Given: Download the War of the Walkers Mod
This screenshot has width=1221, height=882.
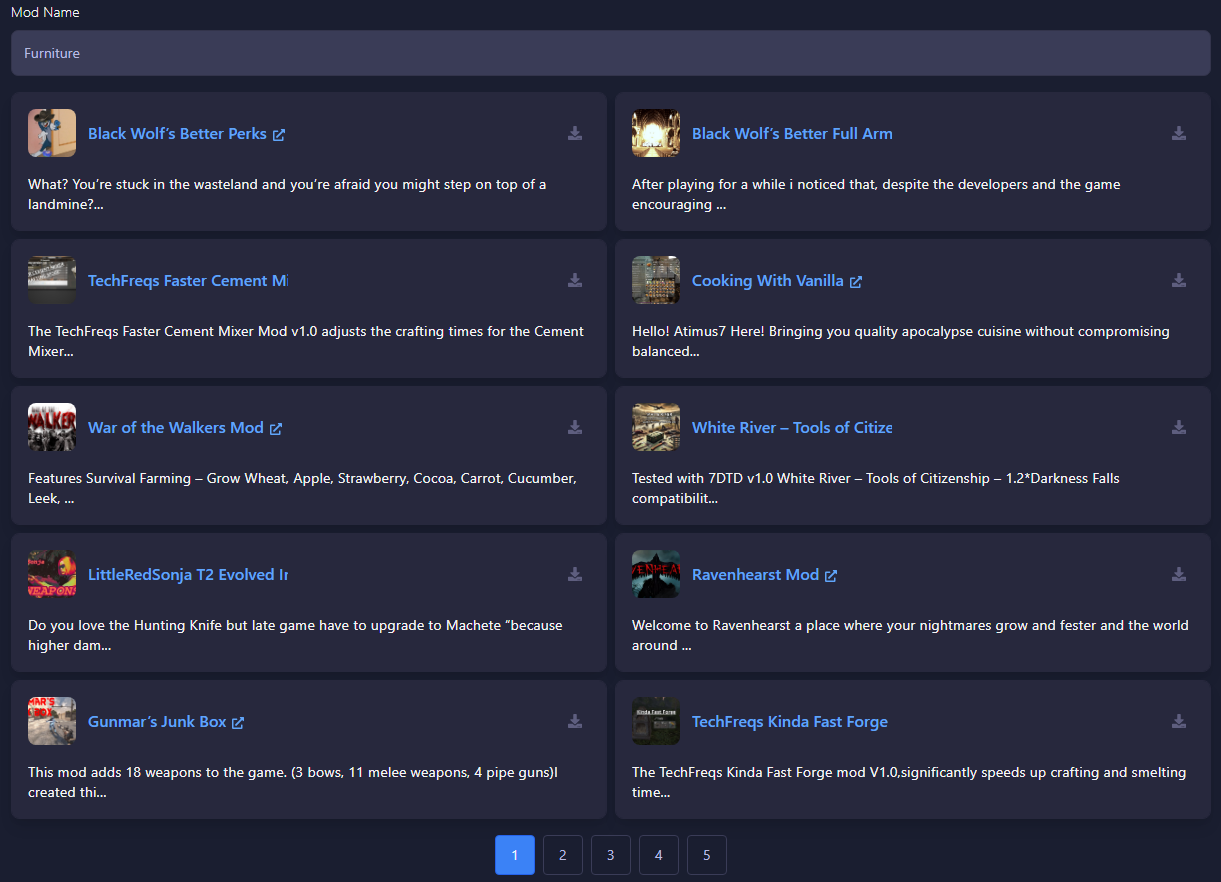Looking at the screenshot, I should 575,427.
